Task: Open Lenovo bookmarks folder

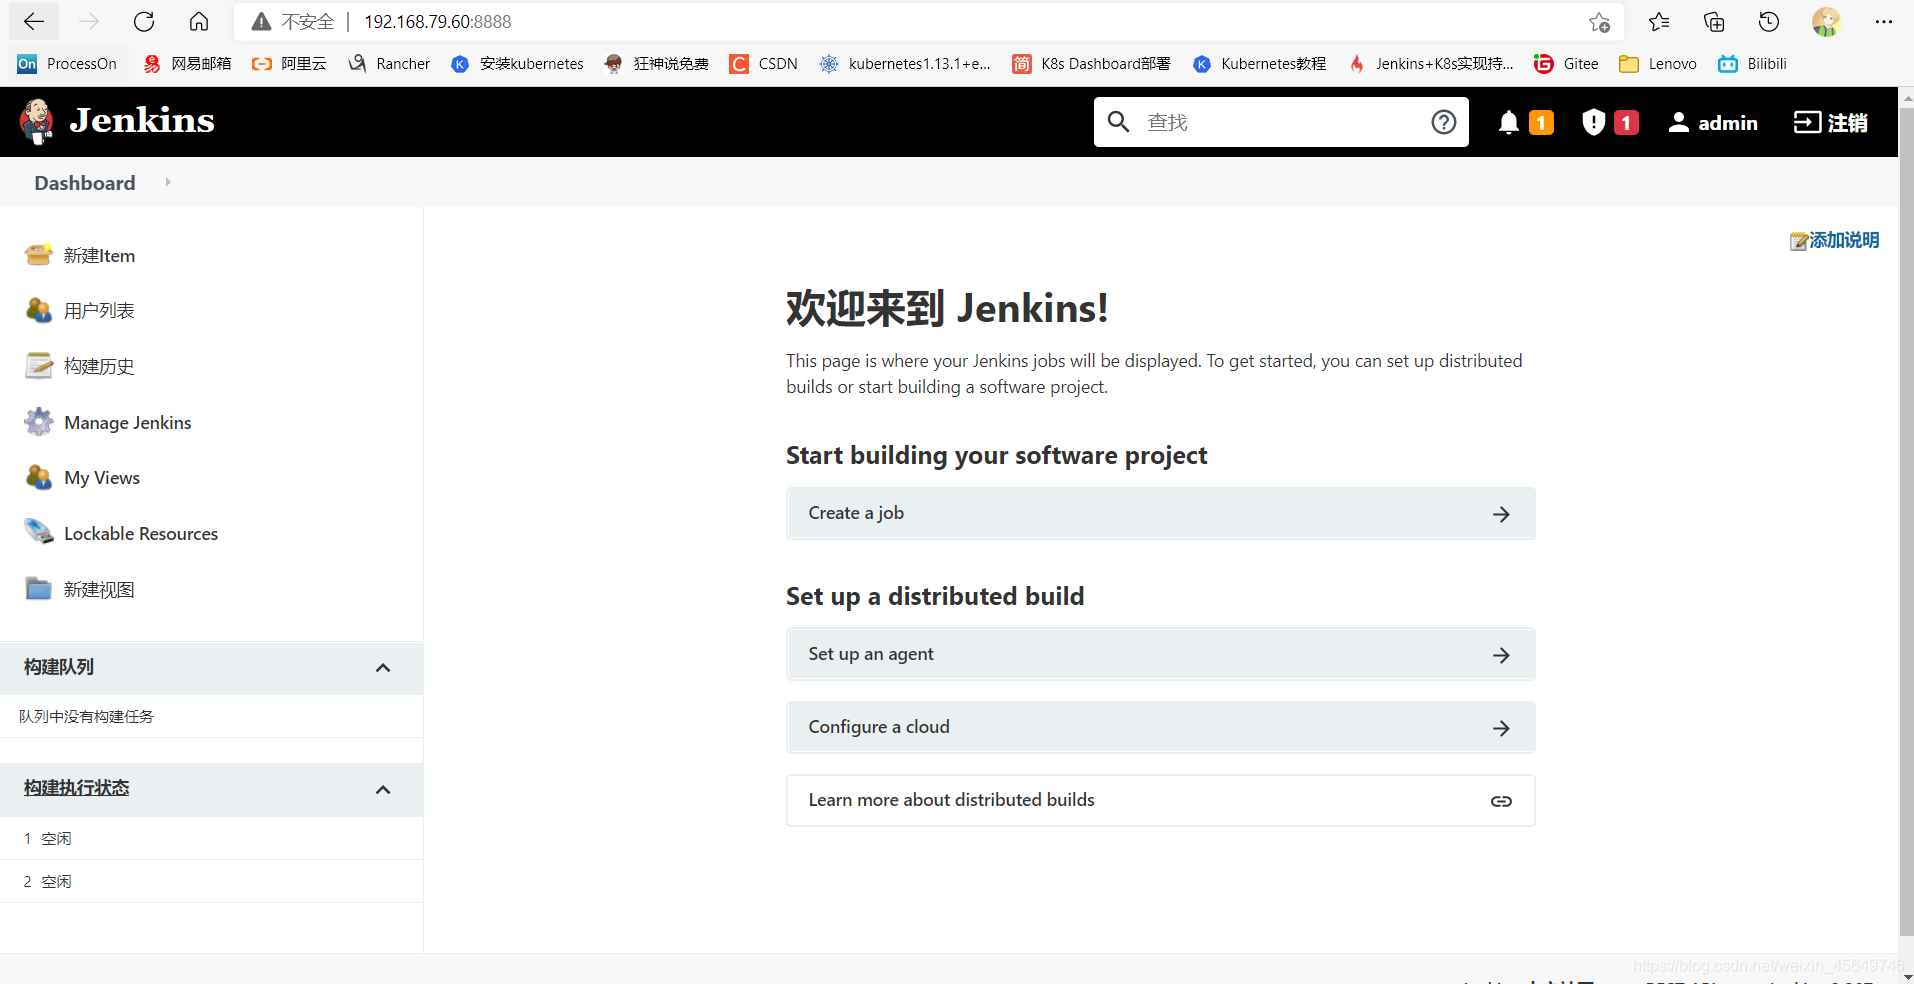Action: [x=1658, y=64]
